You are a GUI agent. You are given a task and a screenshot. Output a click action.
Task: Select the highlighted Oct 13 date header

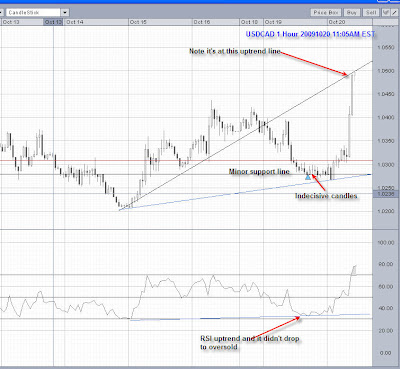click(53, 22)
